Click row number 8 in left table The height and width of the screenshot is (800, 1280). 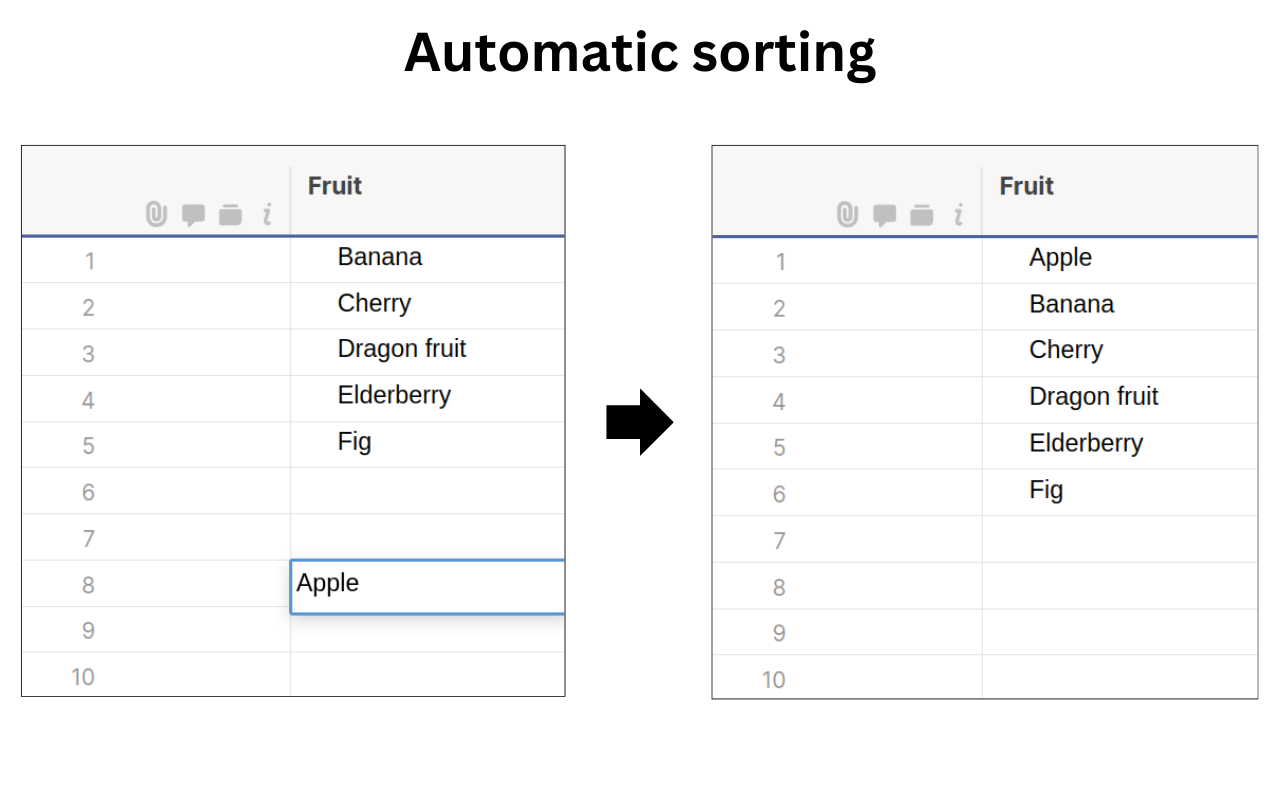point(88,585)
